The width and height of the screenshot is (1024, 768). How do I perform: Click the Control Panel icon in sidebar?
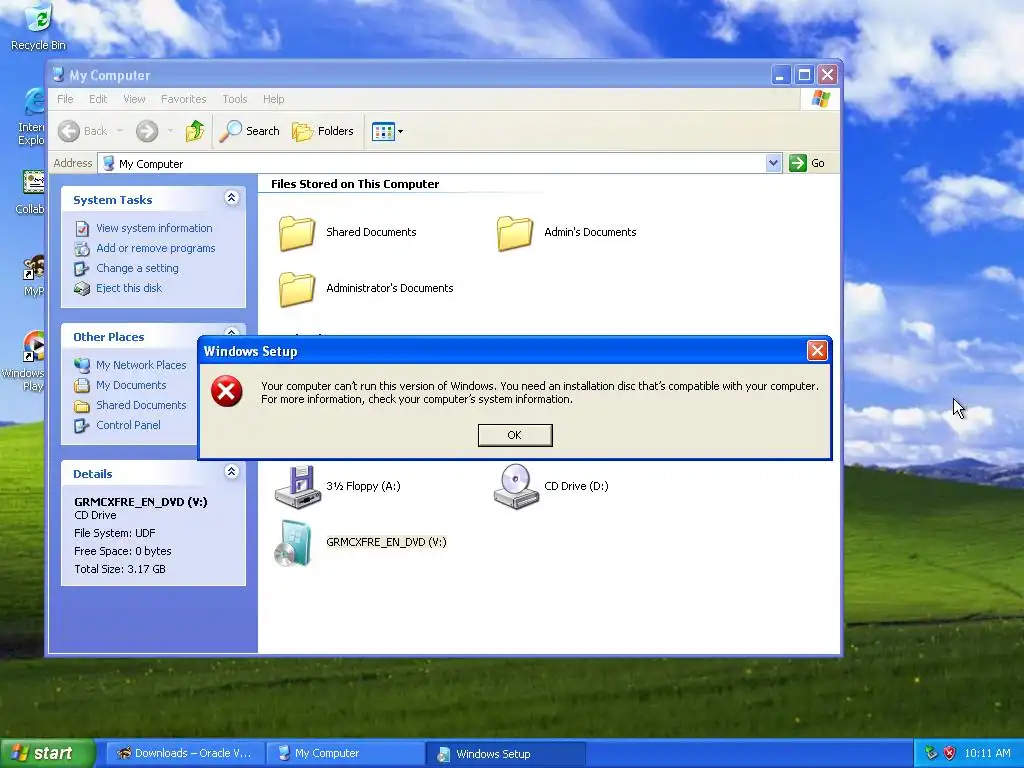point(82,426)
